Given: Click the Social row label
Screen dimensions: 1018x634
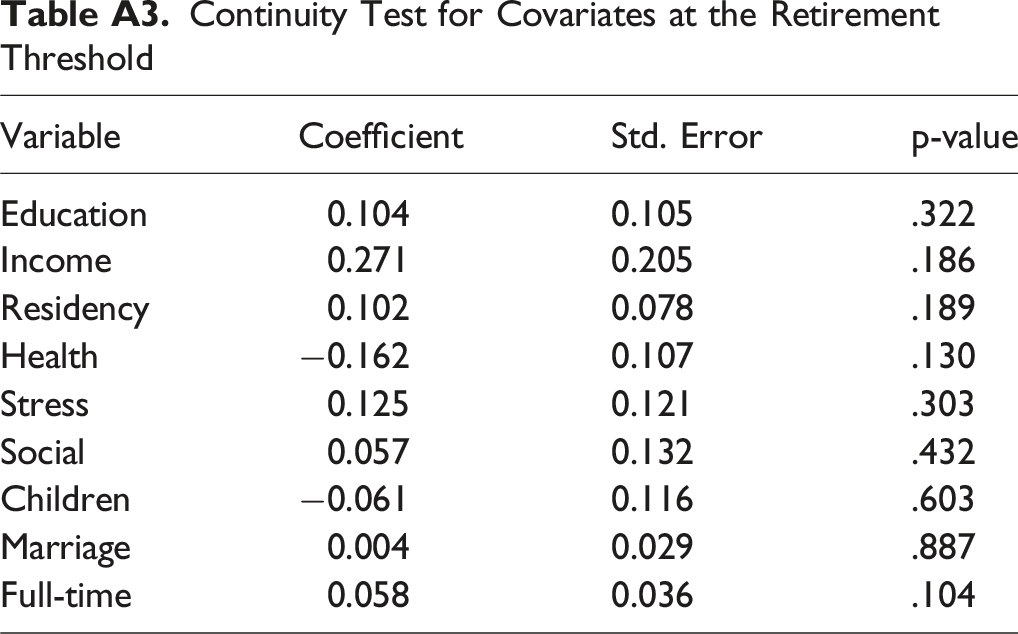Looking at the screenshot, I should [42, 452].
